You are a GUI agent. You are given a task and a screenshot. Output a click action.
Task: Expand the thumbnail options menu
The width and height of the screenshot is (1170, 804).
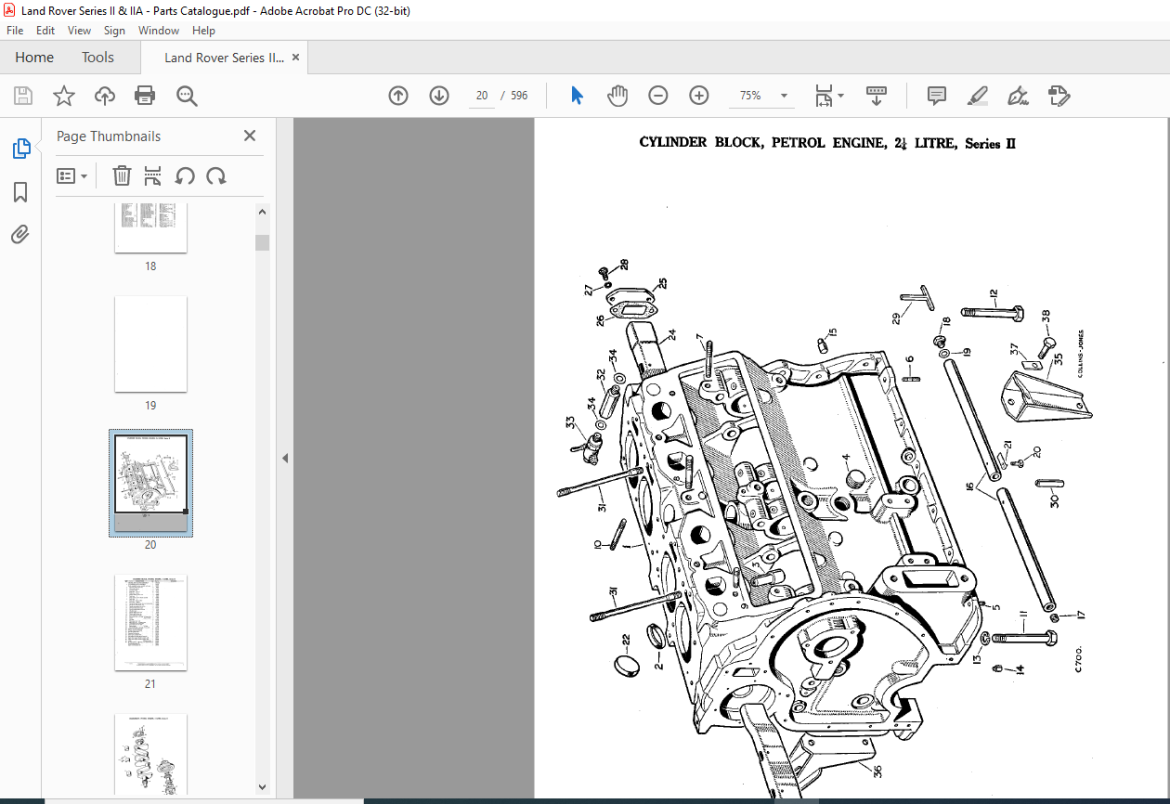[71, 176]
